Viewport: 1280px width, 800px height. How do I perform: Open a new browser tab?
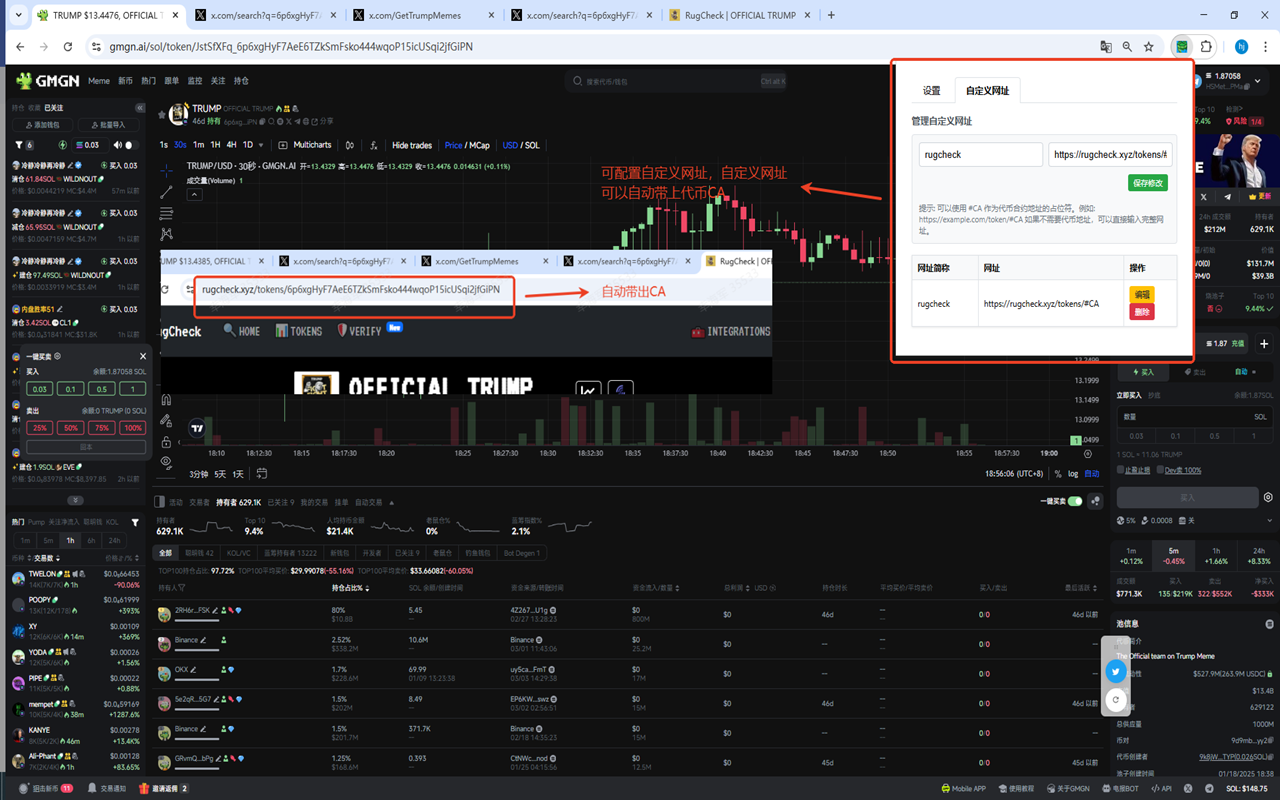click(x=831, y=15)
